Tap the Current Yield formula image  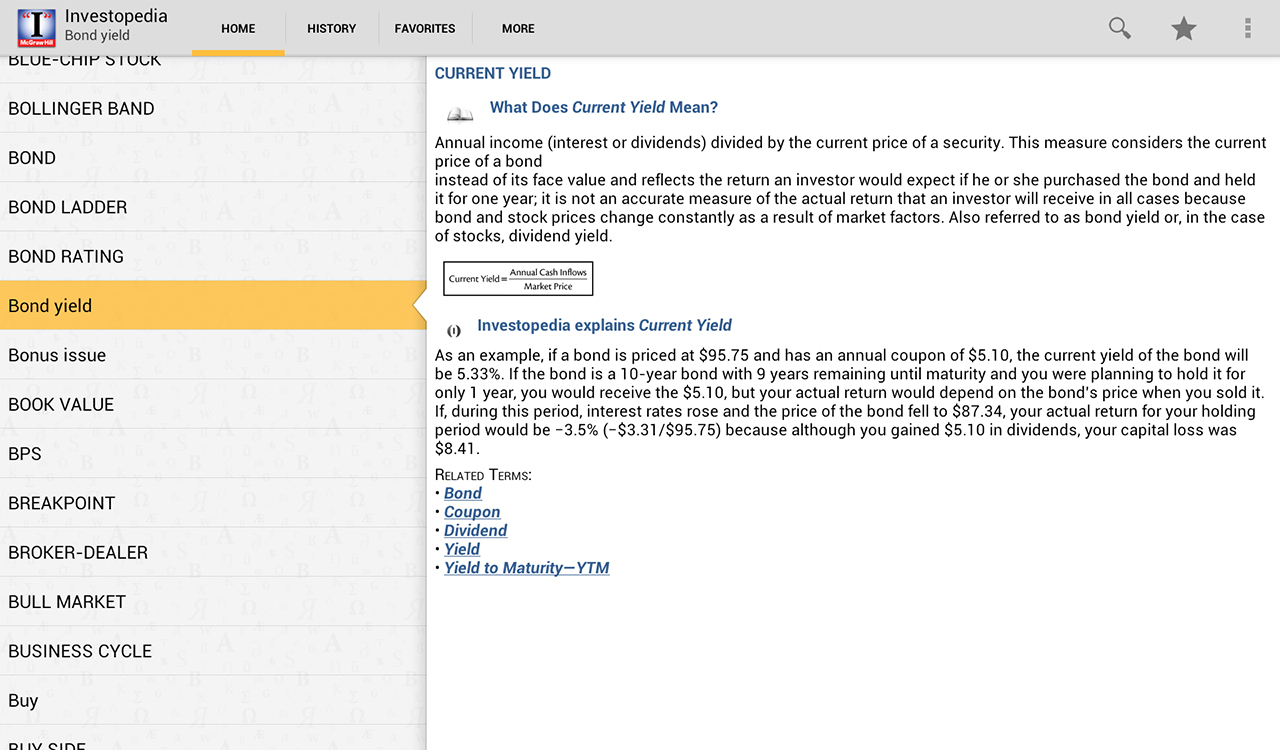click(518, 279)
